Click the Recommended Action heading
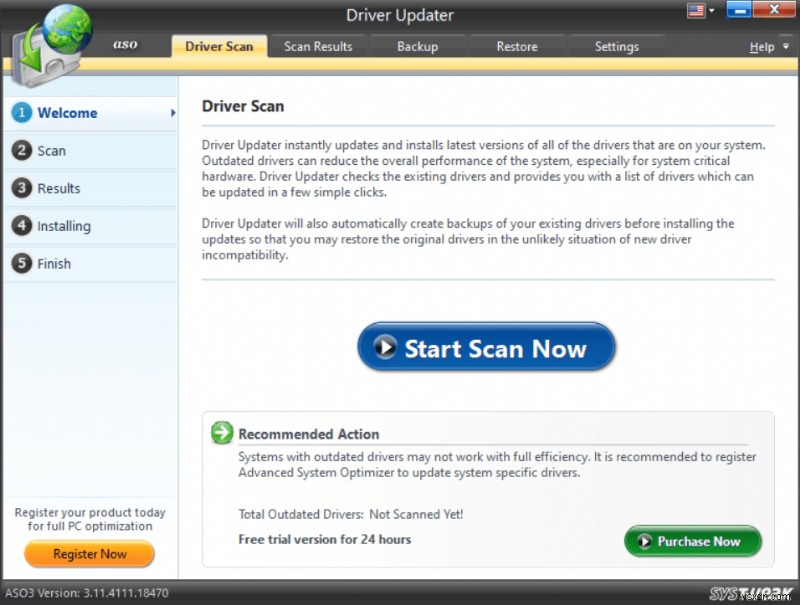This screenshot has width=800, height=605. [x=309, y=434]
